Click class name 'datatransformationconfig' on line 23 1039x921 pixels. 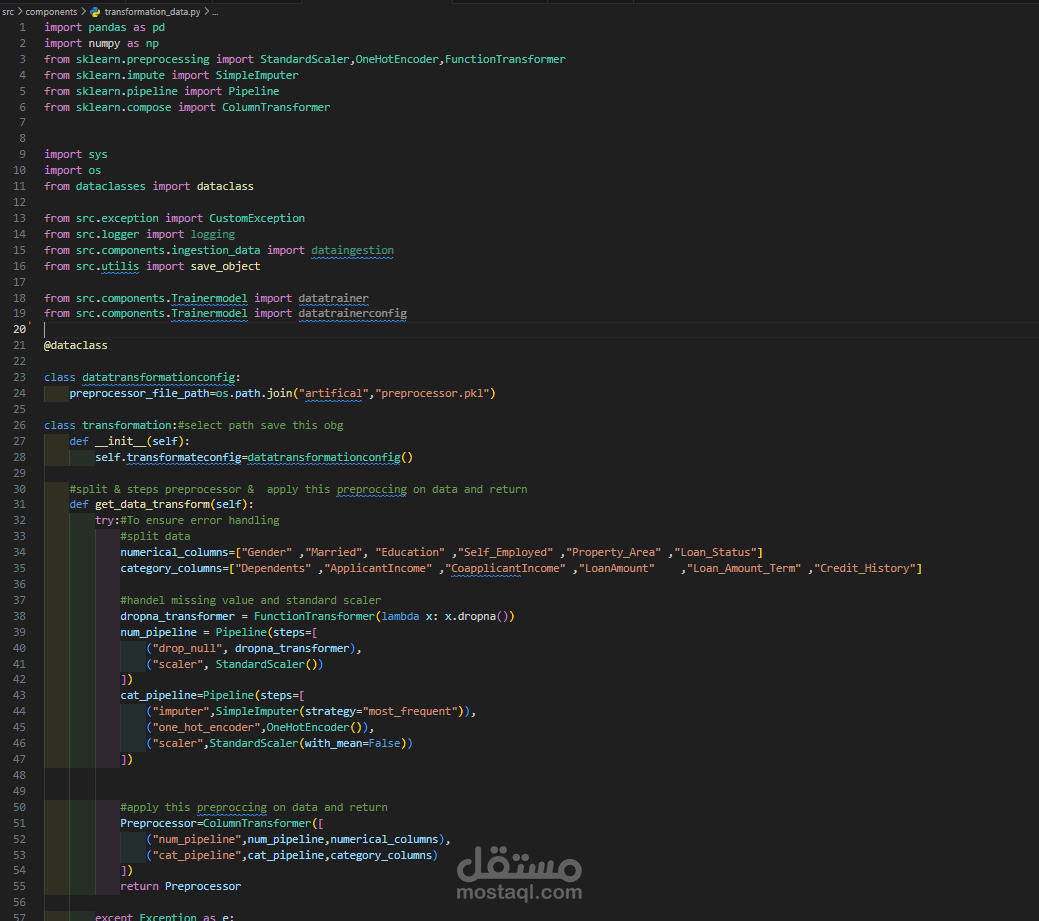tap(158, 377)
